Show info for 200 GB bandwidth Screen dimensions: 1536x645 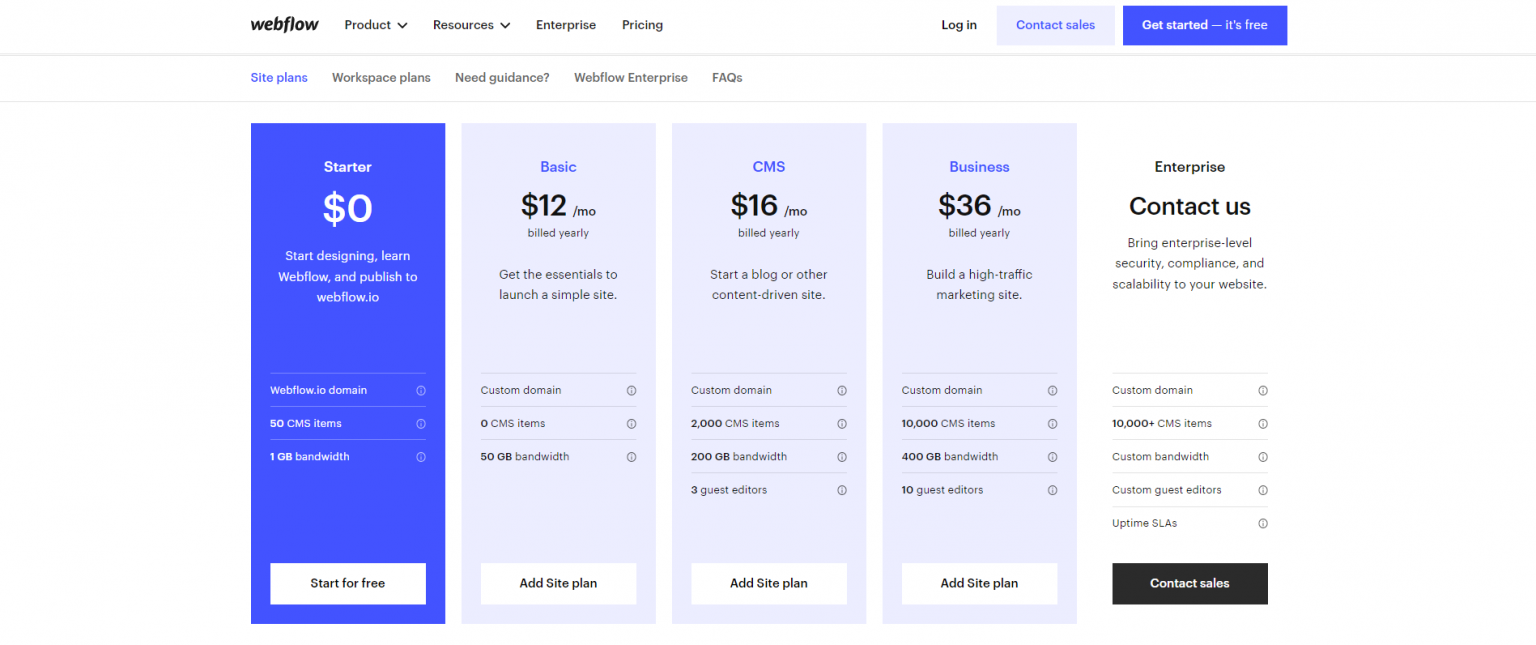[842, 457]
